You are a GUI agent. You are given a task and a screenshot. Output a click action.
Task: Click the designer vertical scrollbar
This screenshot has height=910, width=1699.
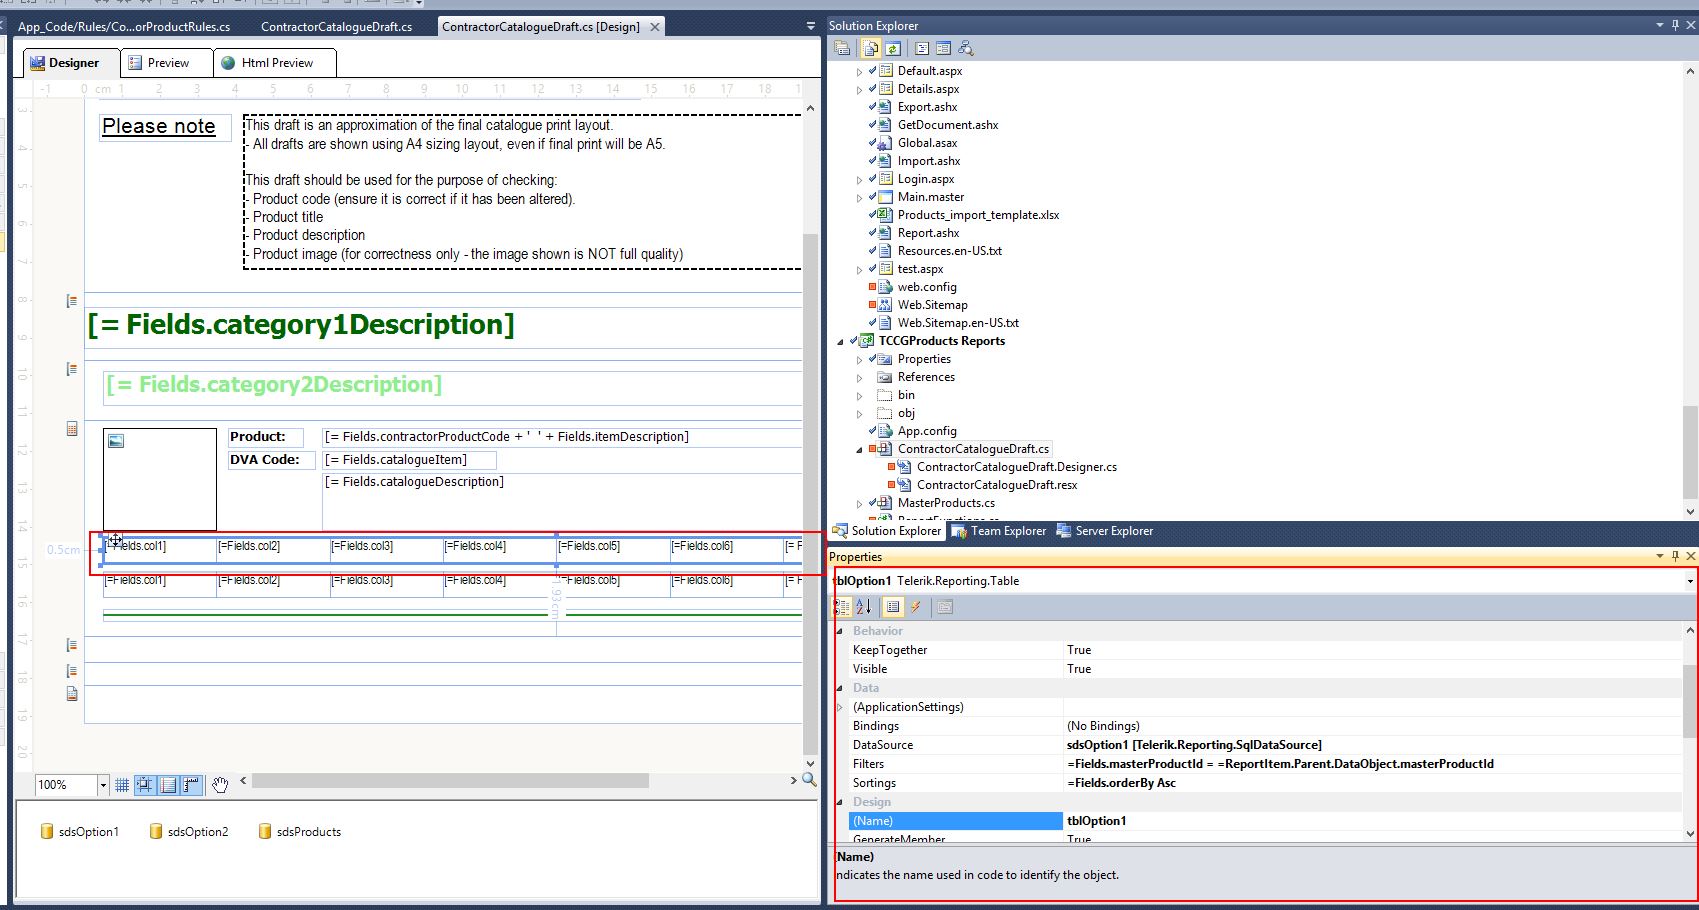(x=810, y=437)
